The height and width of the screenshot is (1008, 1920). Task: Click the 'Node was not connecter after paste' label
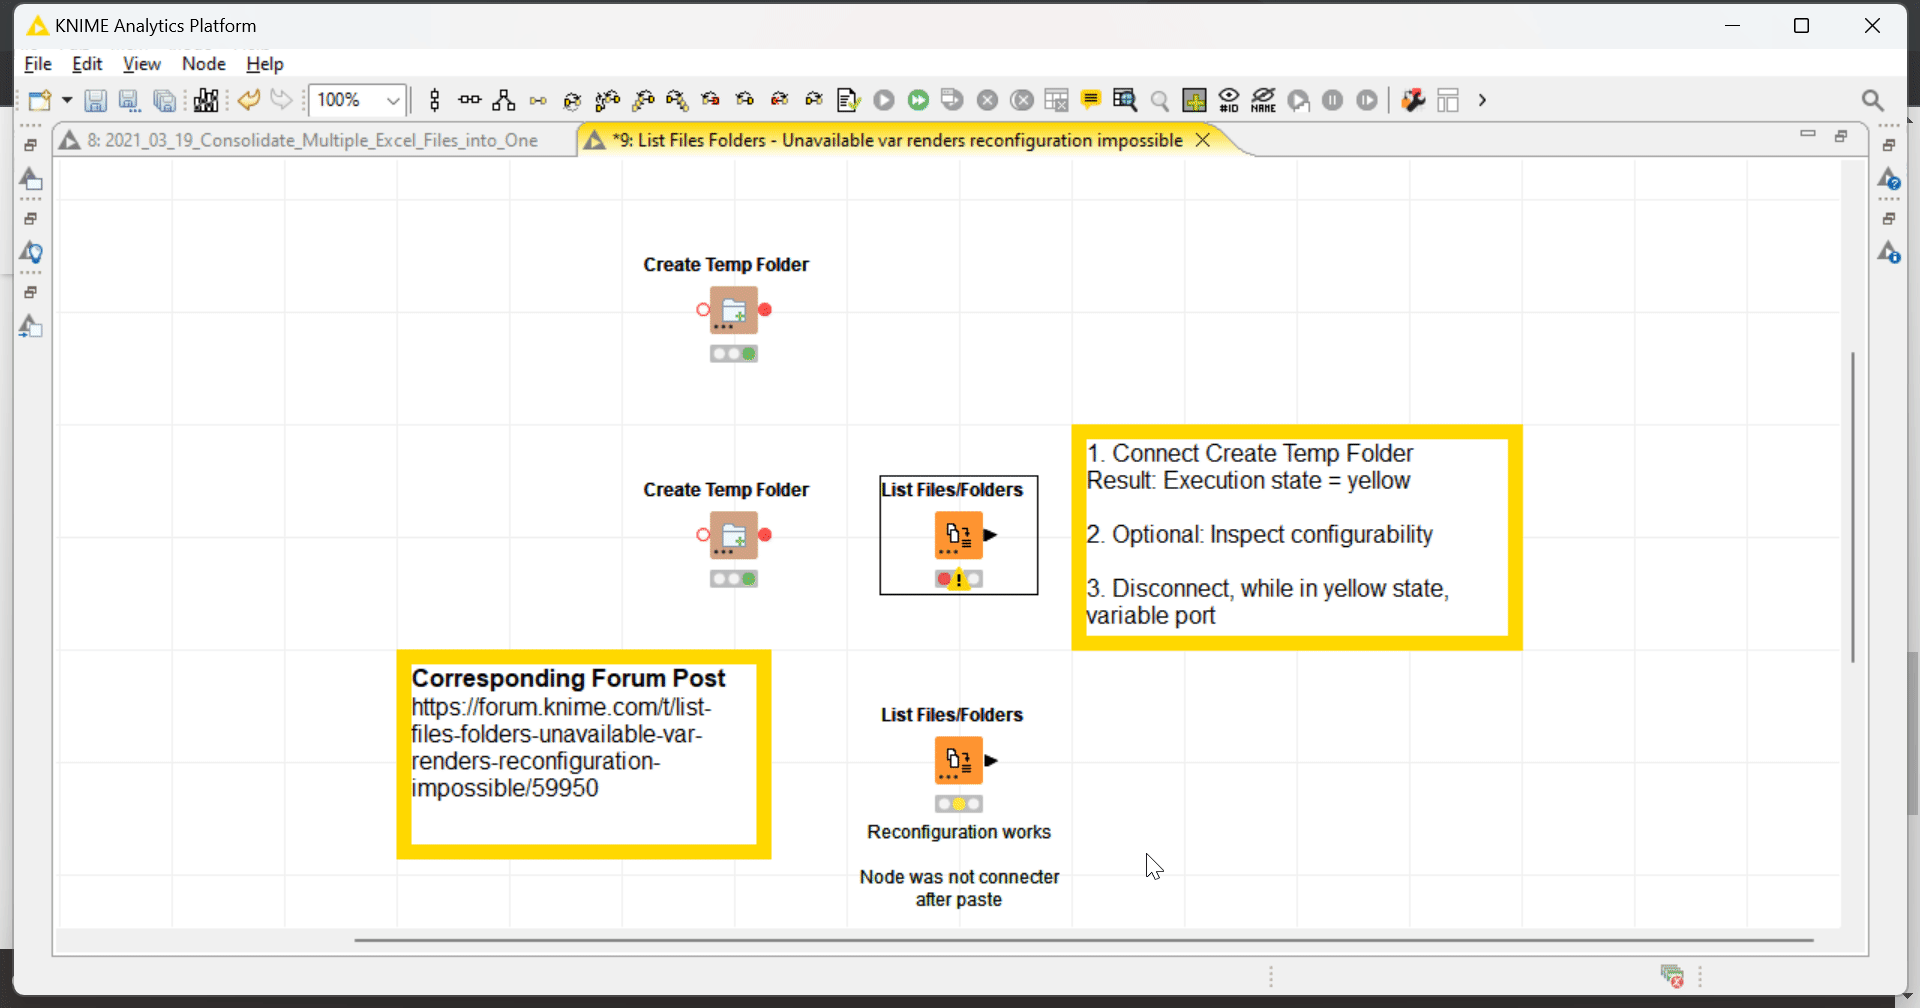[x=959, y=888]
